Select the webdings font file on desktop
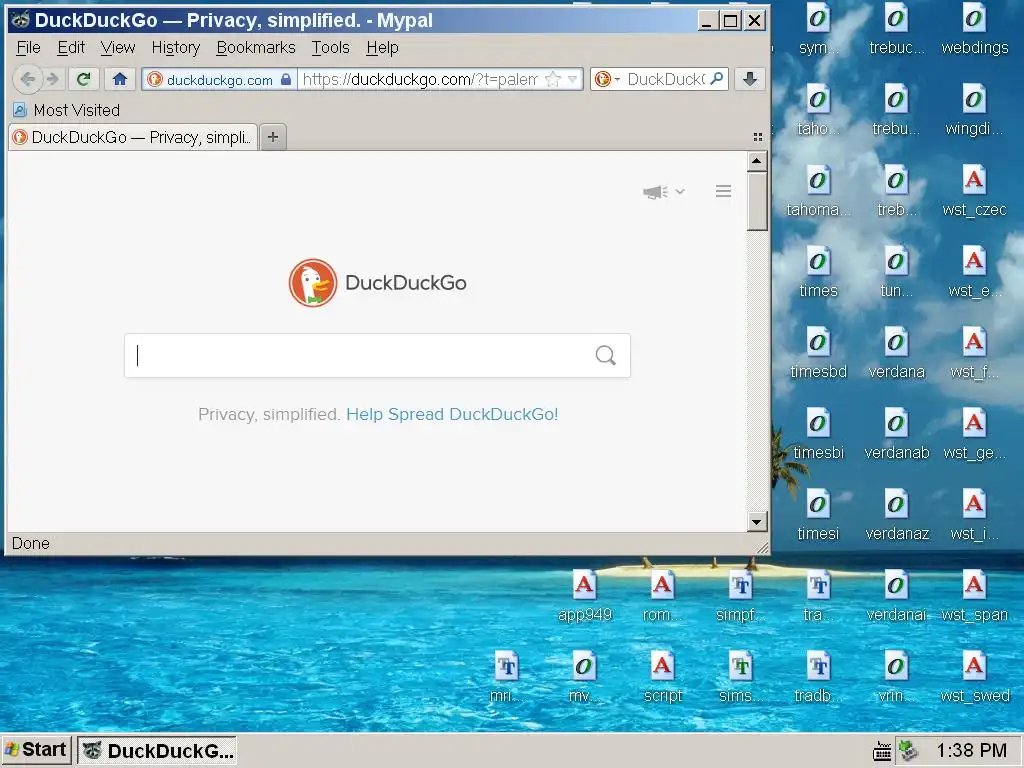1024x768 pixels. (974, 30)
